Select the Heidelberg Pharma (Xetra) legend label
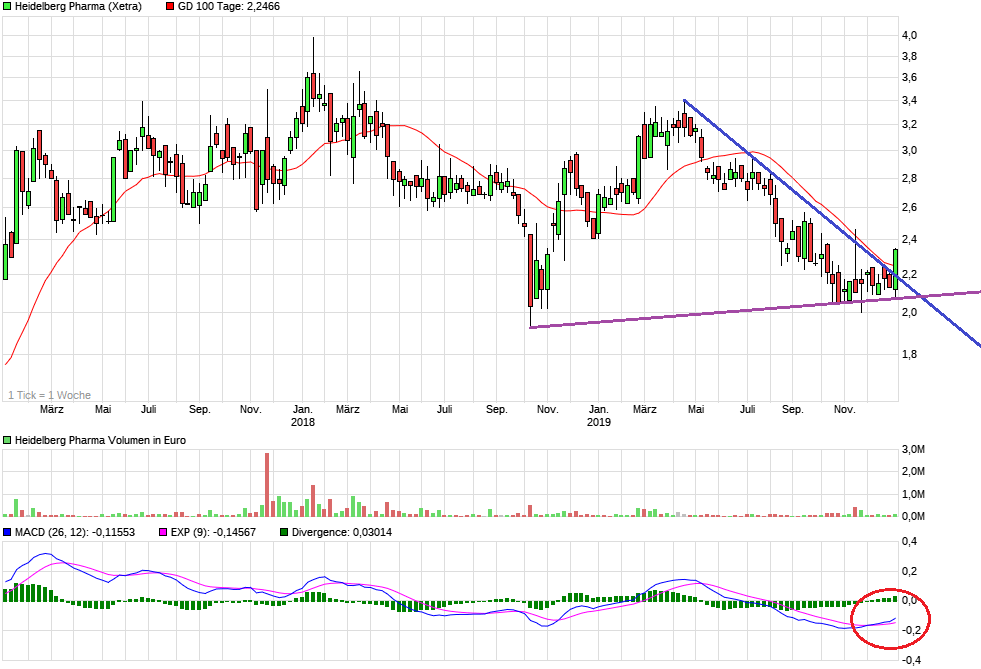 [78, 6]
